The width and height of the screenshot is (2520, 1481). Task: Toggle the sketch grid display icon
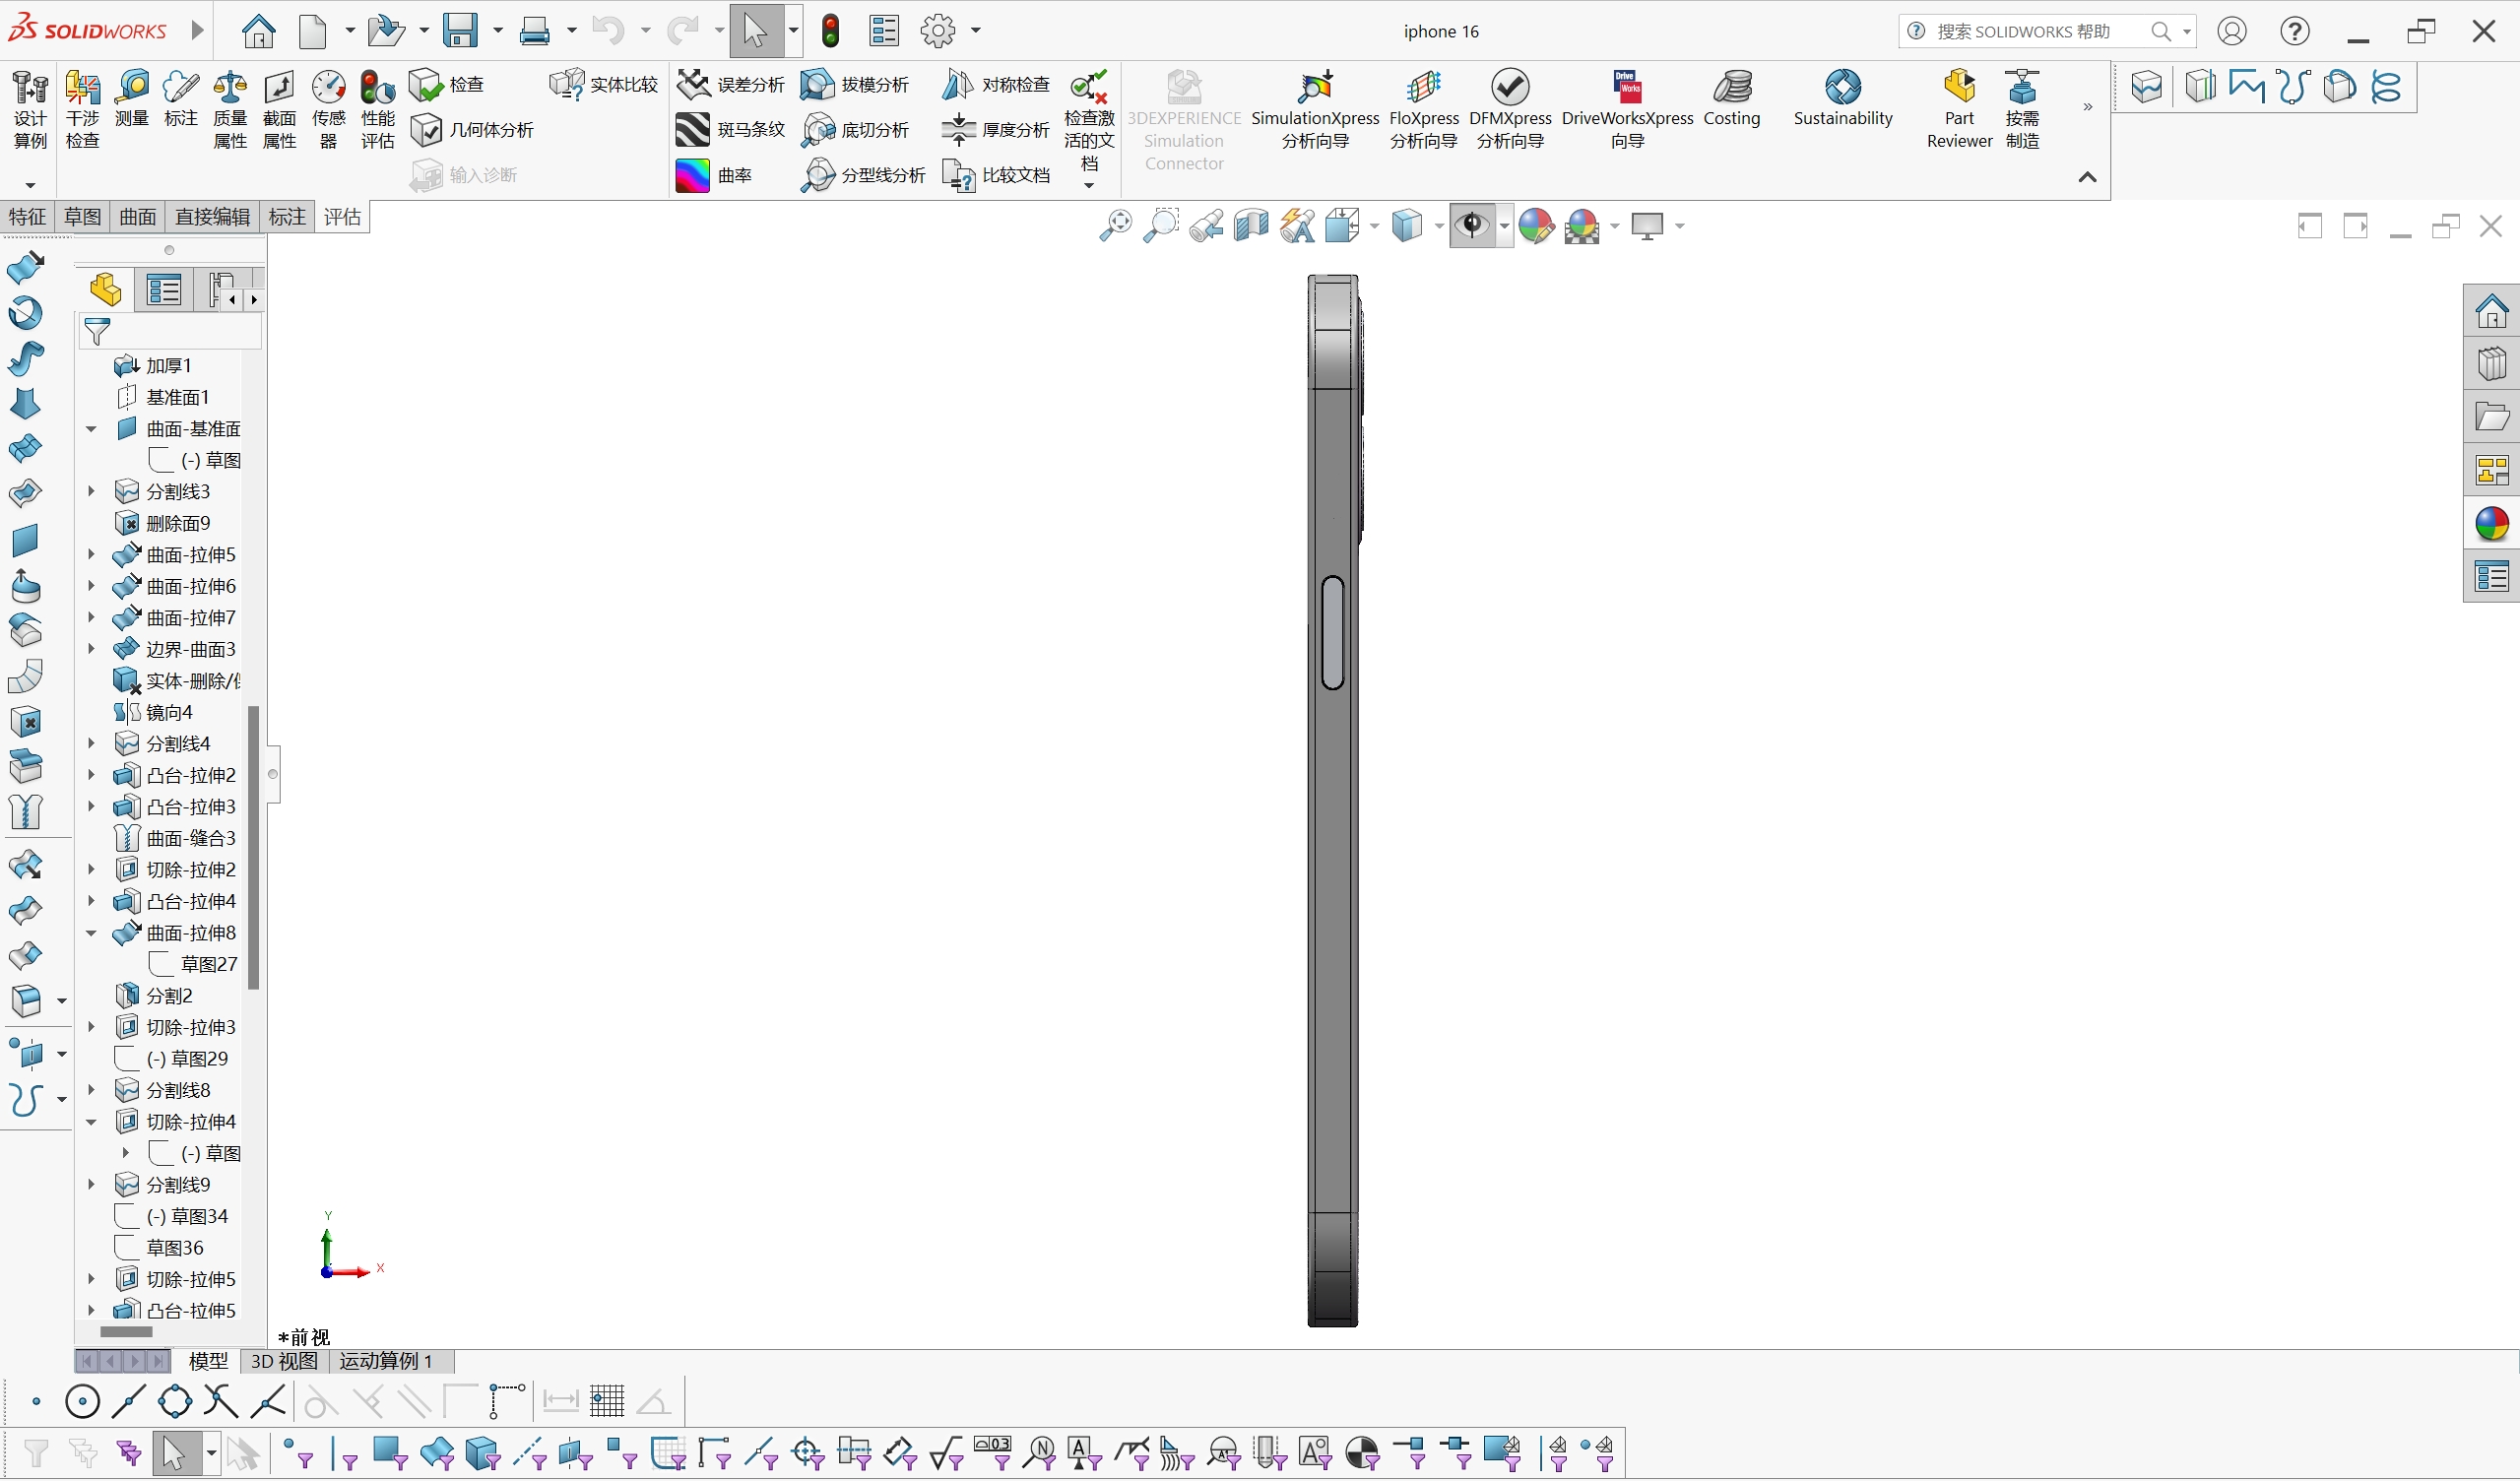607,1401
